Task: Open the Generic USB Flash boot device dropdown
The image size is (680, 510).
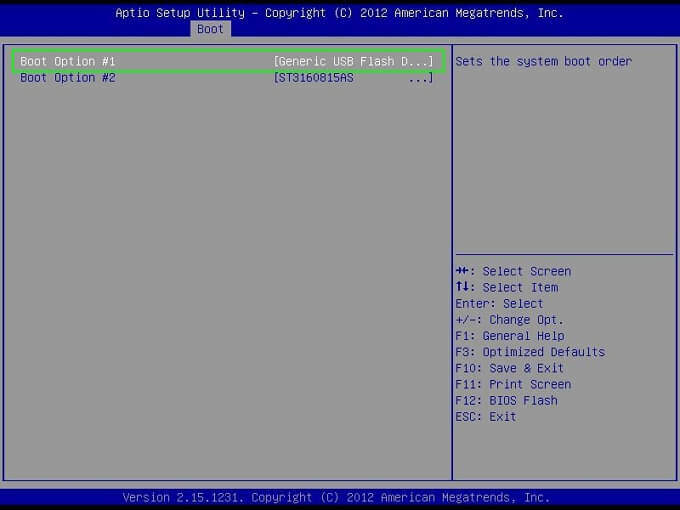Action: (x=353, y=62)
